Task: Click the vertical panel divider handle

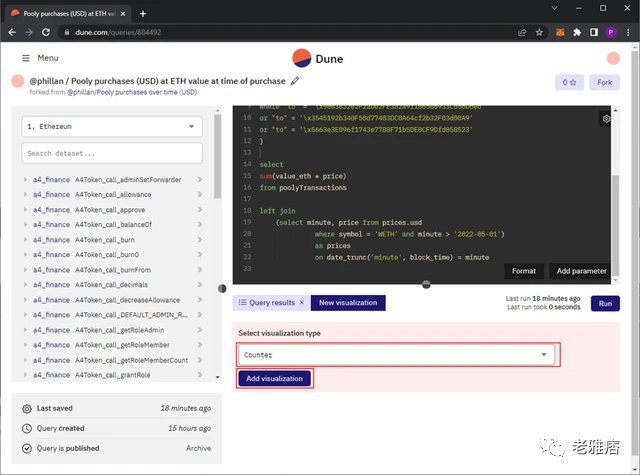Action: tap(222, 289)
